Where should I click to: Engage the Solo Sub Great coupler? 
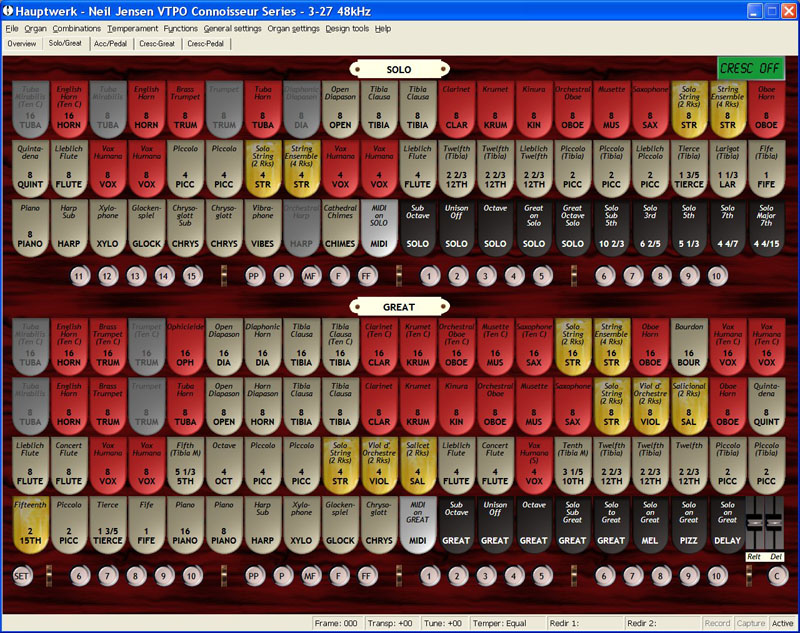pyautogui.click(x=572, y=525)
